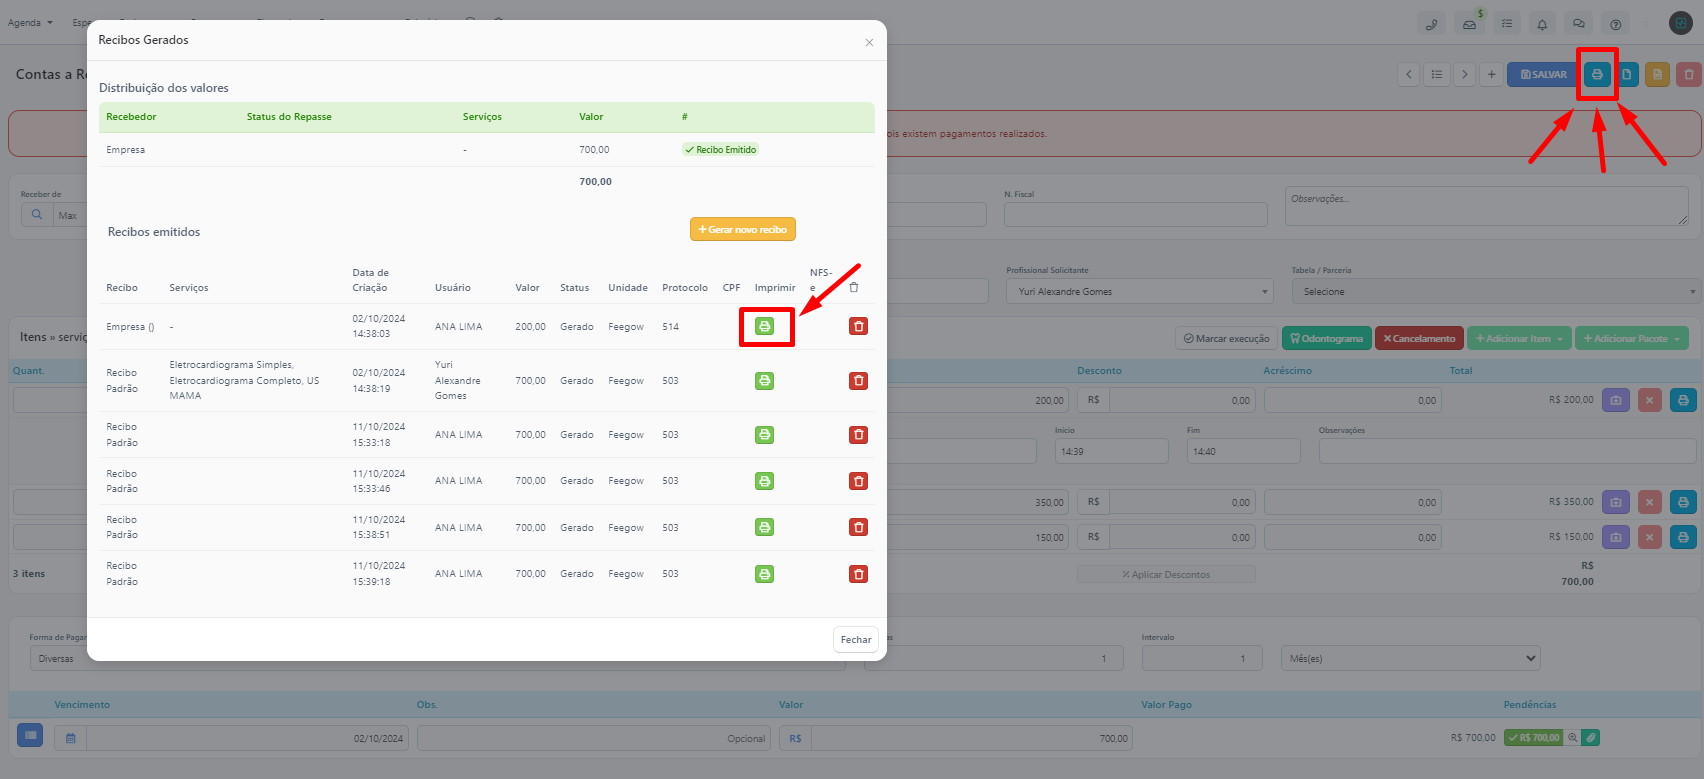Viewport: 1704px width, 779px height.
Task: Click the Observações text area
Action: click(1486, 206)
